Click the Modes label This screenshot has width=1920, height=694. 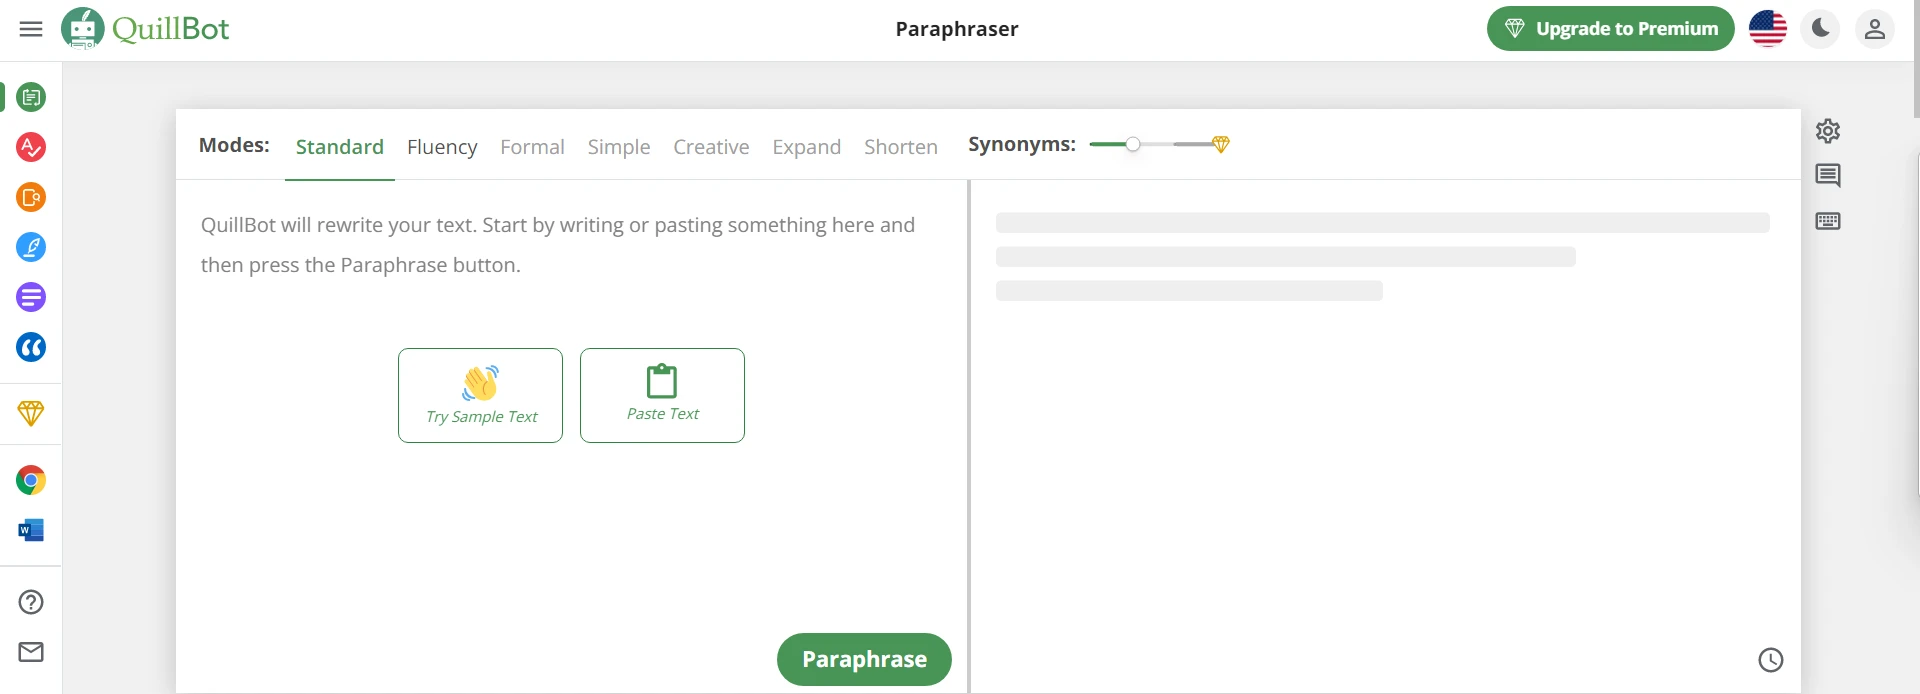(x=234, y=145)
